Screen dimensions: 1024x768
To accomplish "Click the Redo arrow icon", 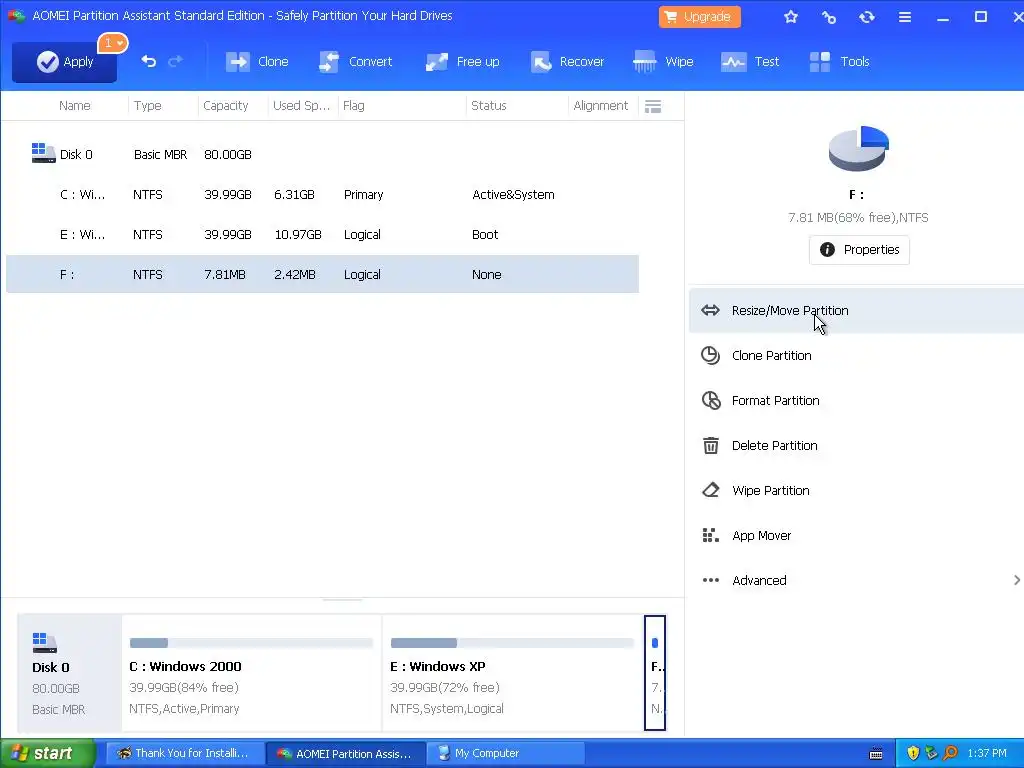I will point(175,61).
